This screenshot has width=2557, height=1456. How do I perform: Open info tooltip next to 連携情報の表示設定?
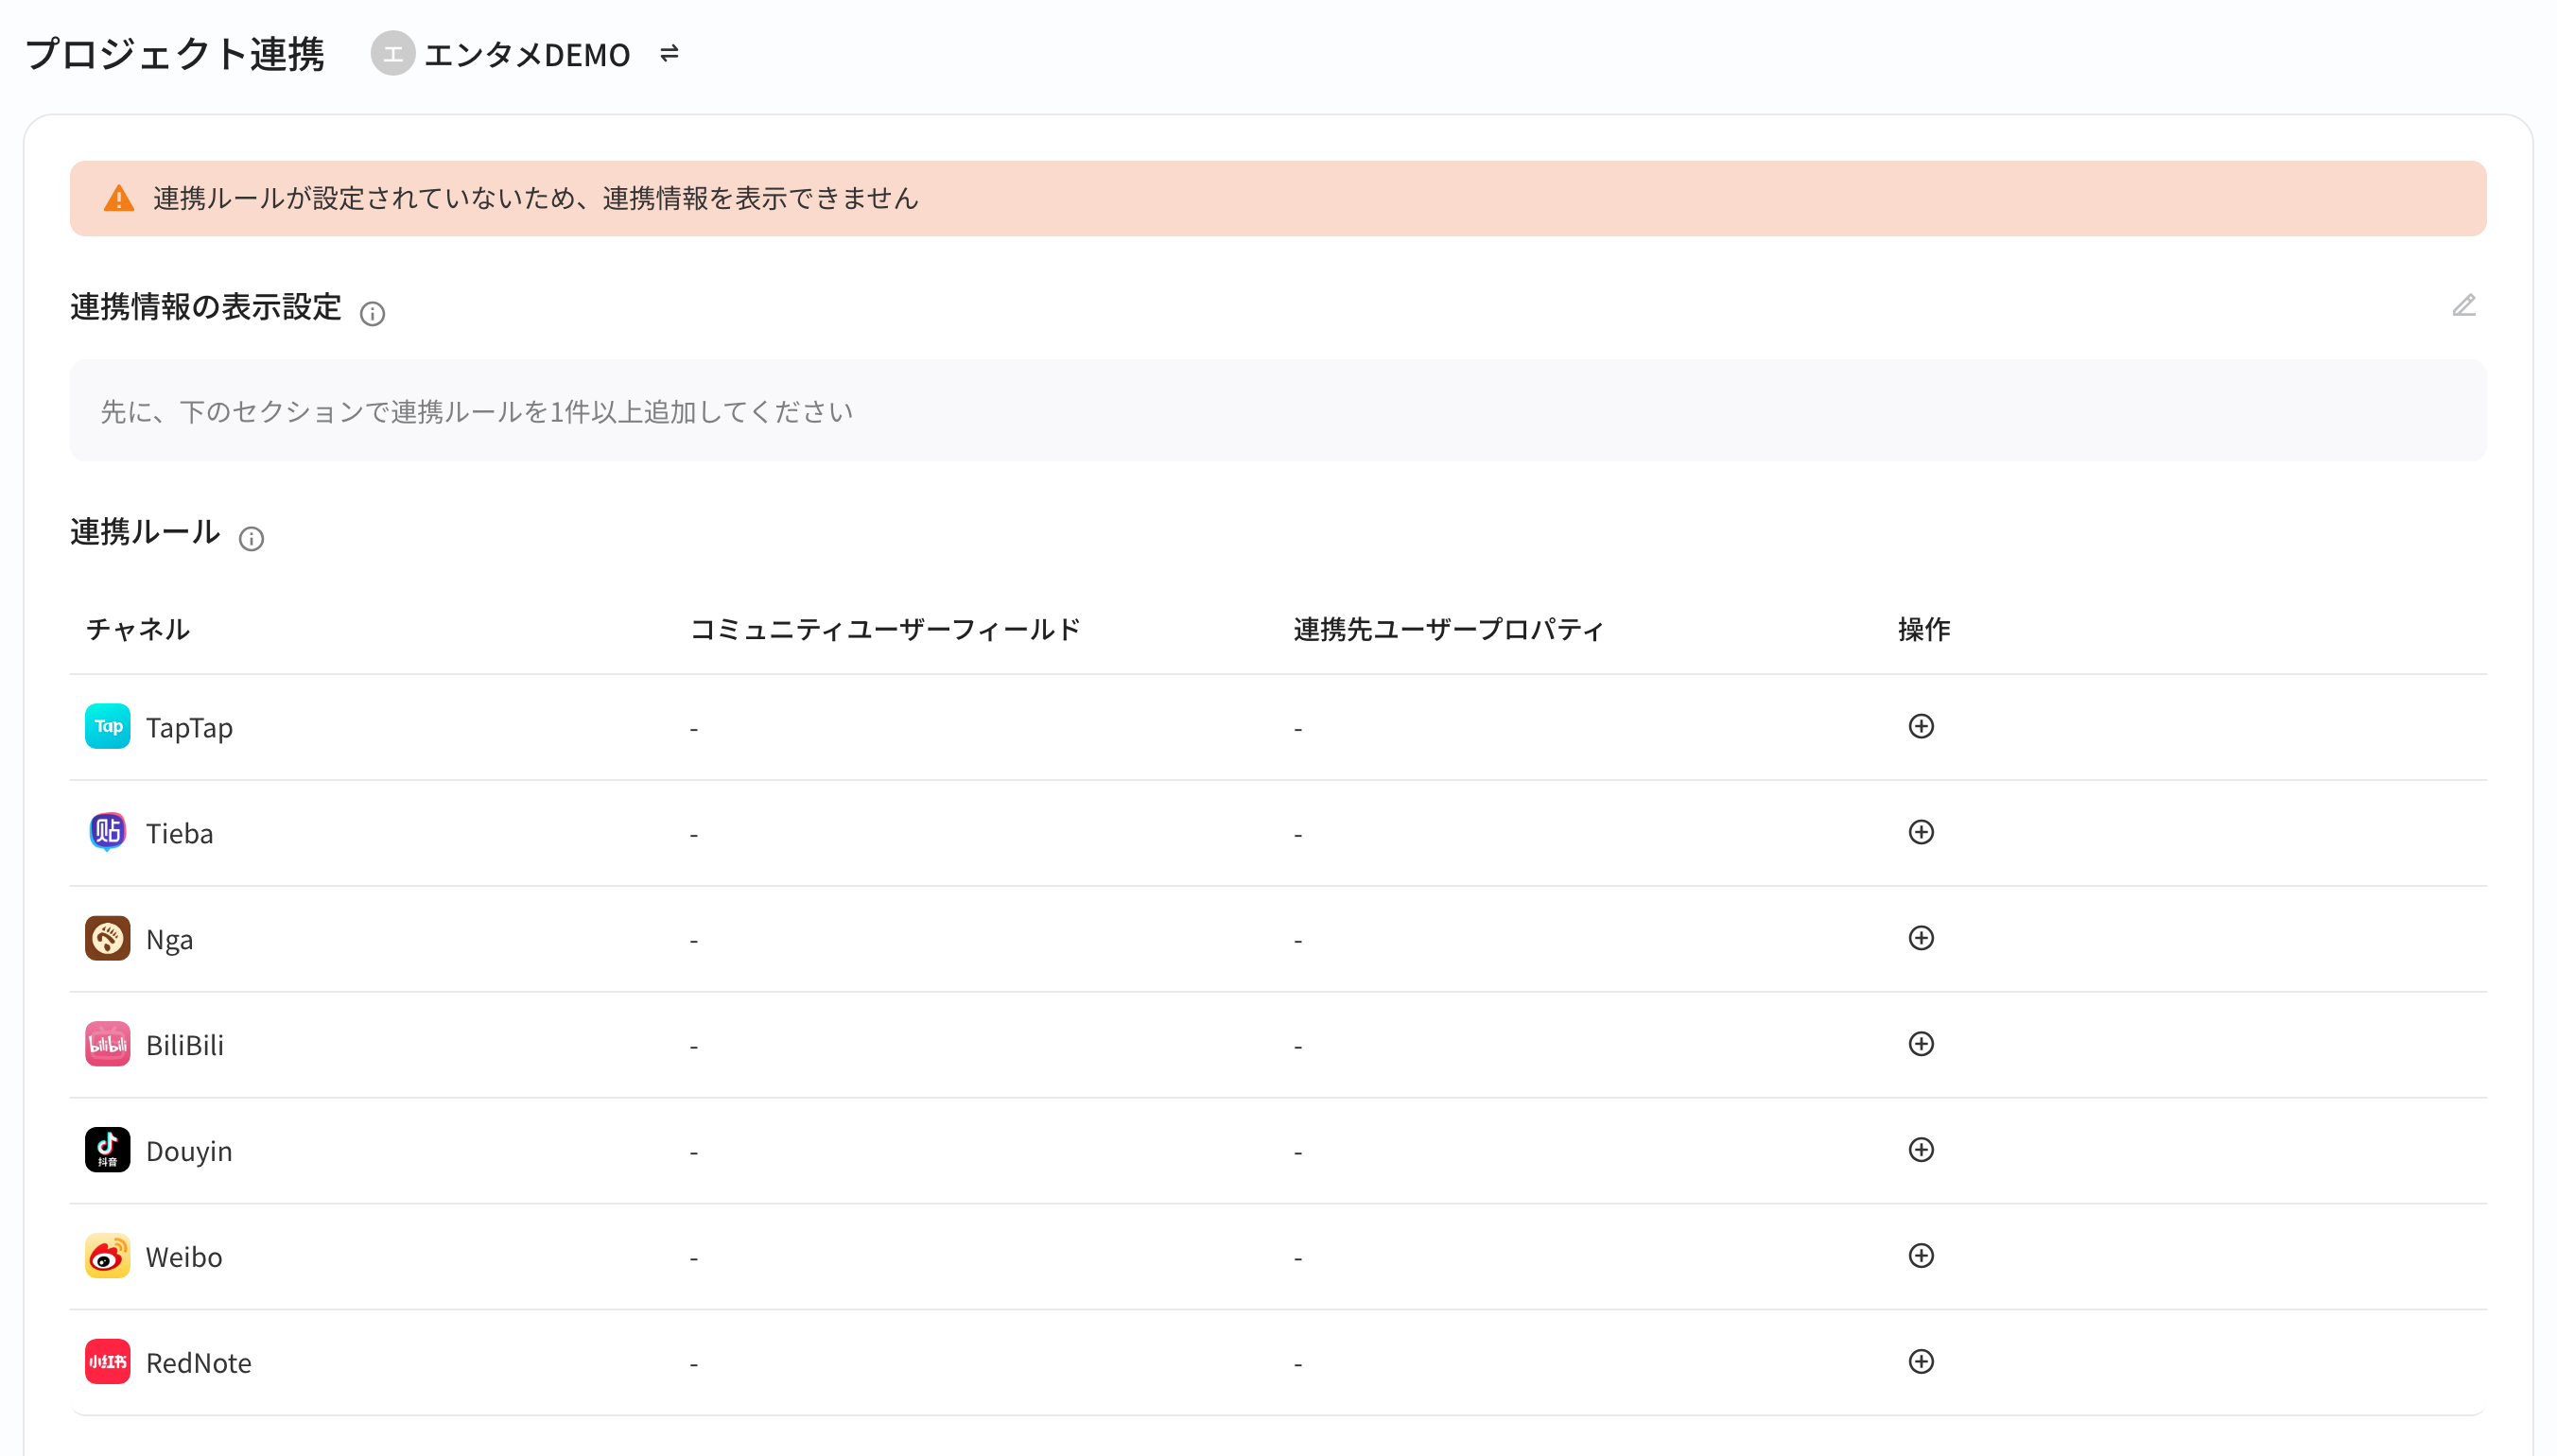372,314
